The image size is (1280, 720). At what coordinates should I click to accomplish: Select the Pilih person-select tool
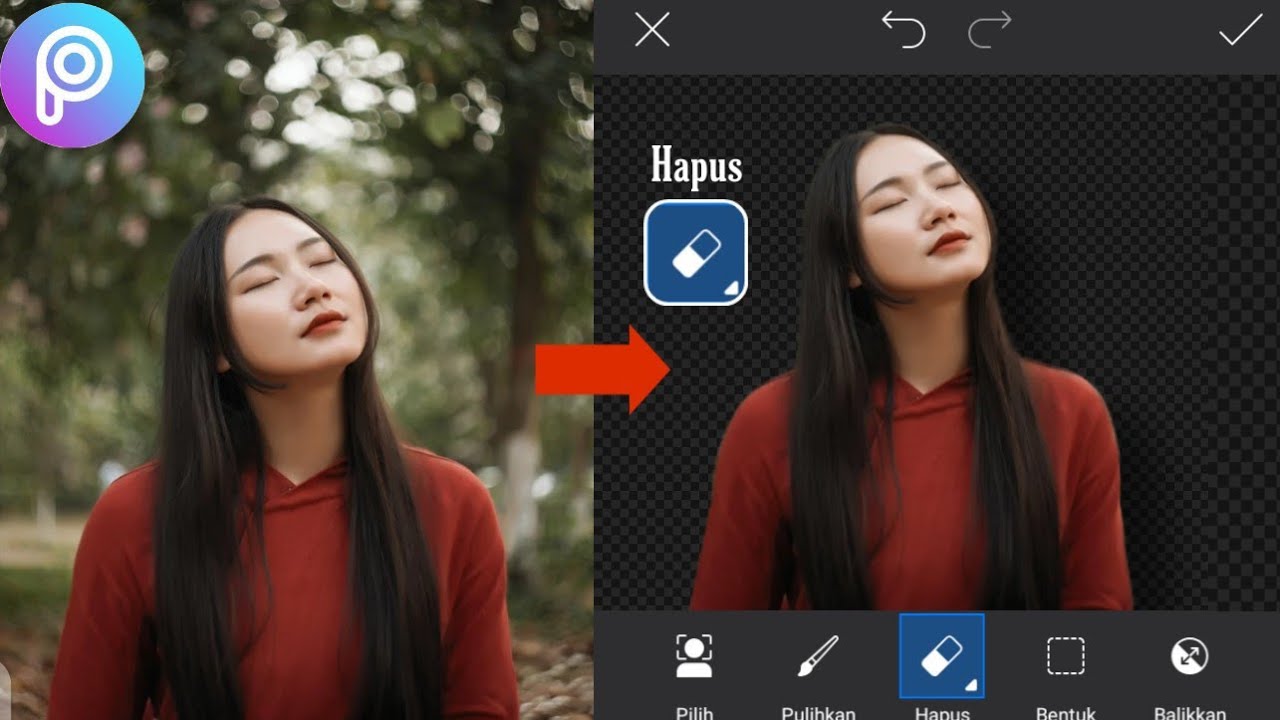tap(694, 657)
